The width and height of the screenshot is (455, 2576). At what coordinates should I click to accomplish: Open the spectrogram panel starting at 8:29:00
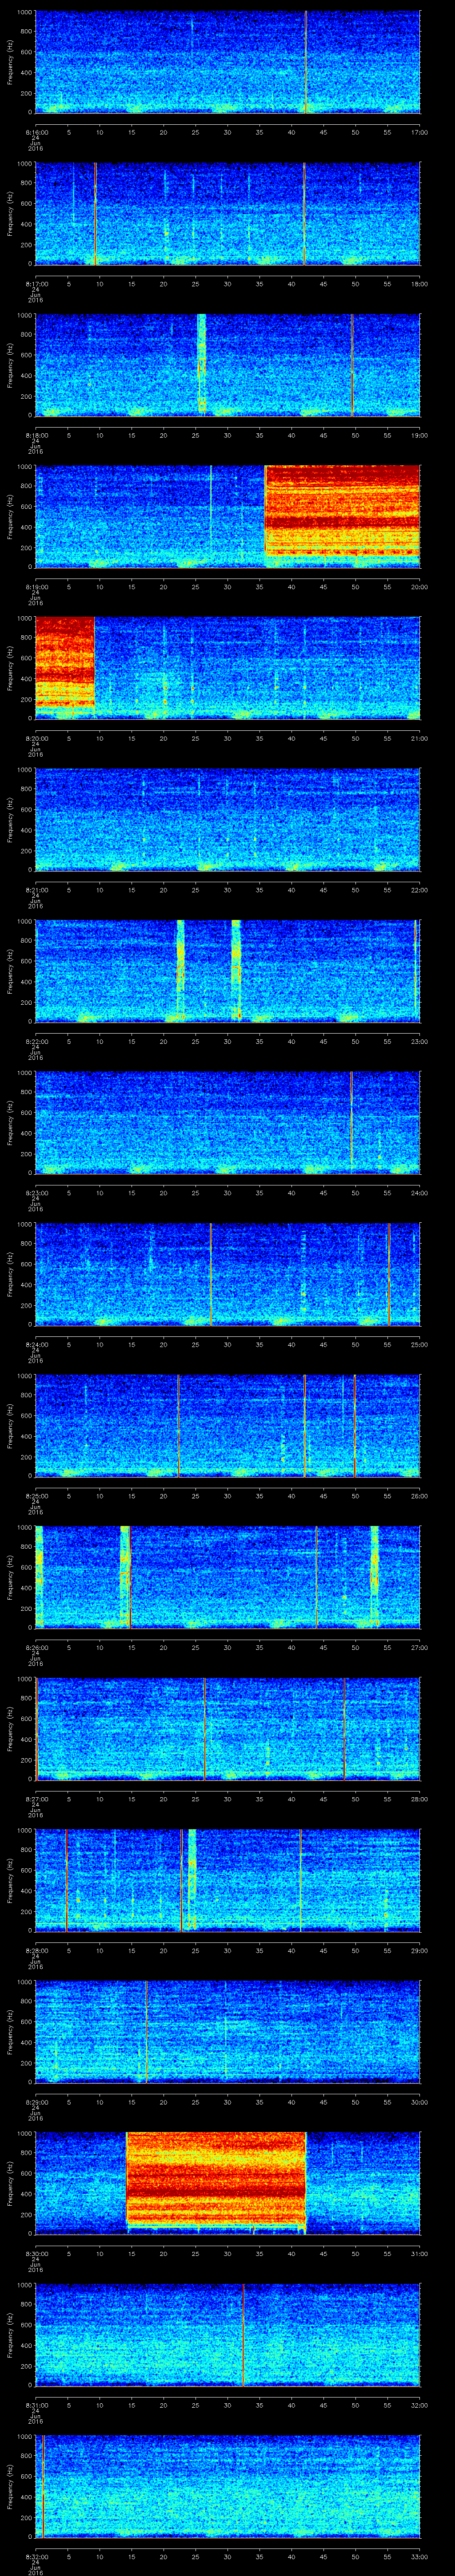coord(228,2032)
